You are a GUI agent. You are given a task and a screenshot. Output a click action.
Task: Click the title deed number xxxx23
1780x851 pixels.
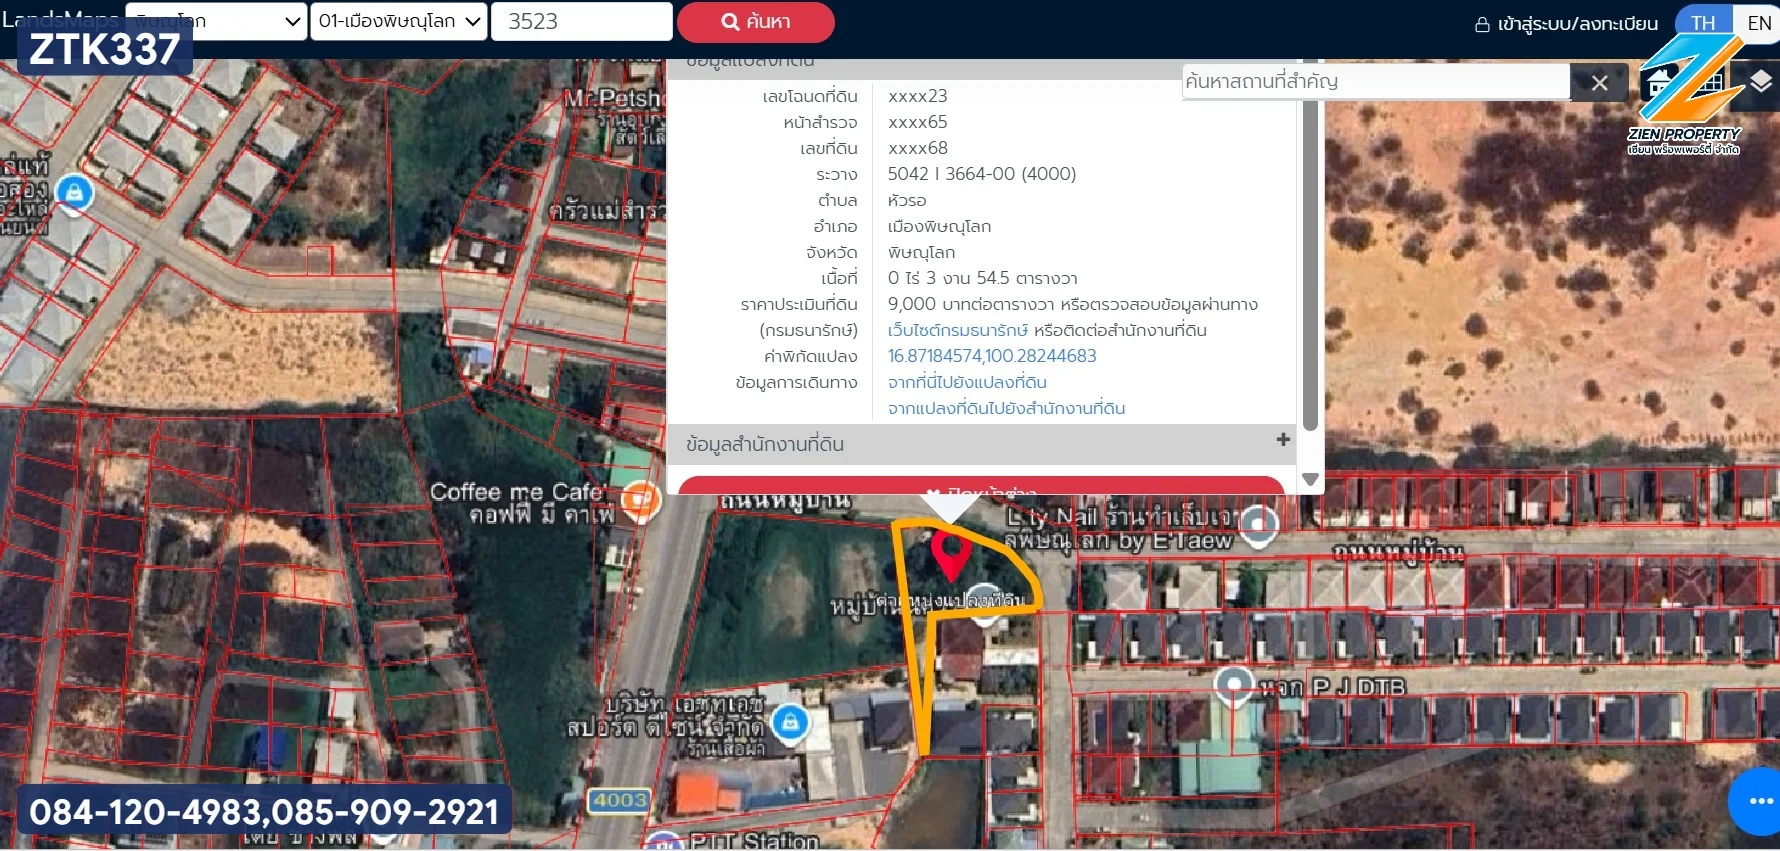917,96
